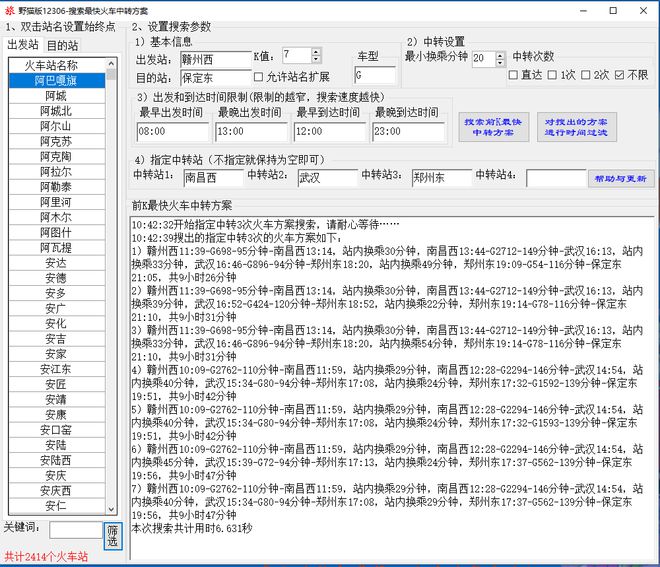660x567 pixels.
Task: Edit the 最早到达时间 field
Action: click(x=330, y=131)
